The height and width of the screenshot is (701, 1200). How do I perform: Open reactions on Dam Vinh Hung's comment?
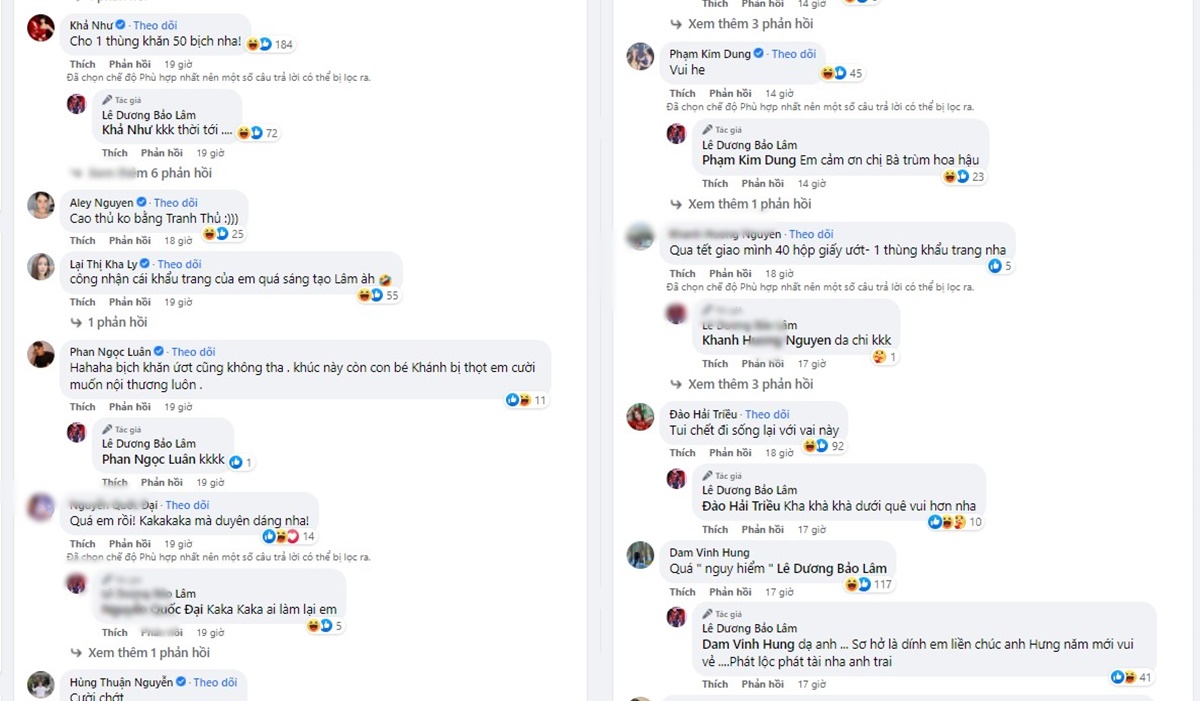click(x=857, y=584)
